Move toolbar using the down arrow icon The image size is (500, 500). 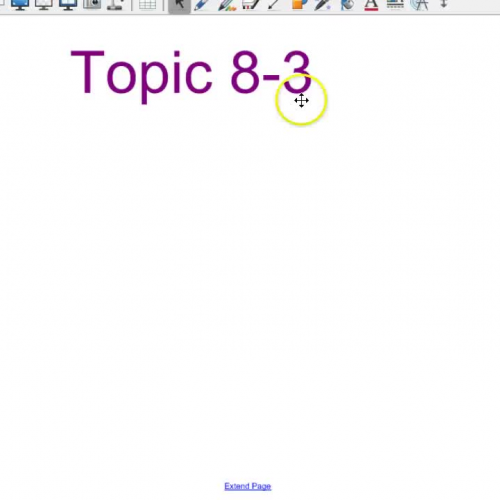coord(444,4)
